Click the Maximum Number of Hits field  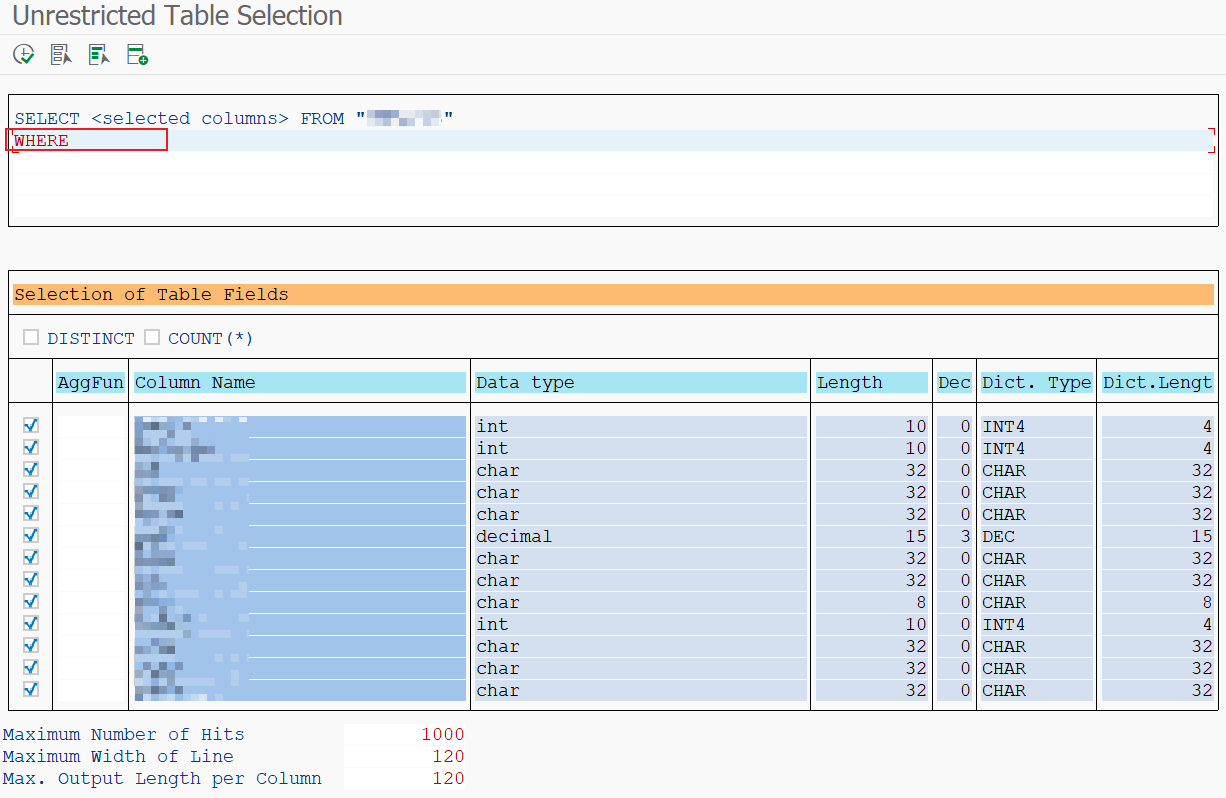click(405, 735)
